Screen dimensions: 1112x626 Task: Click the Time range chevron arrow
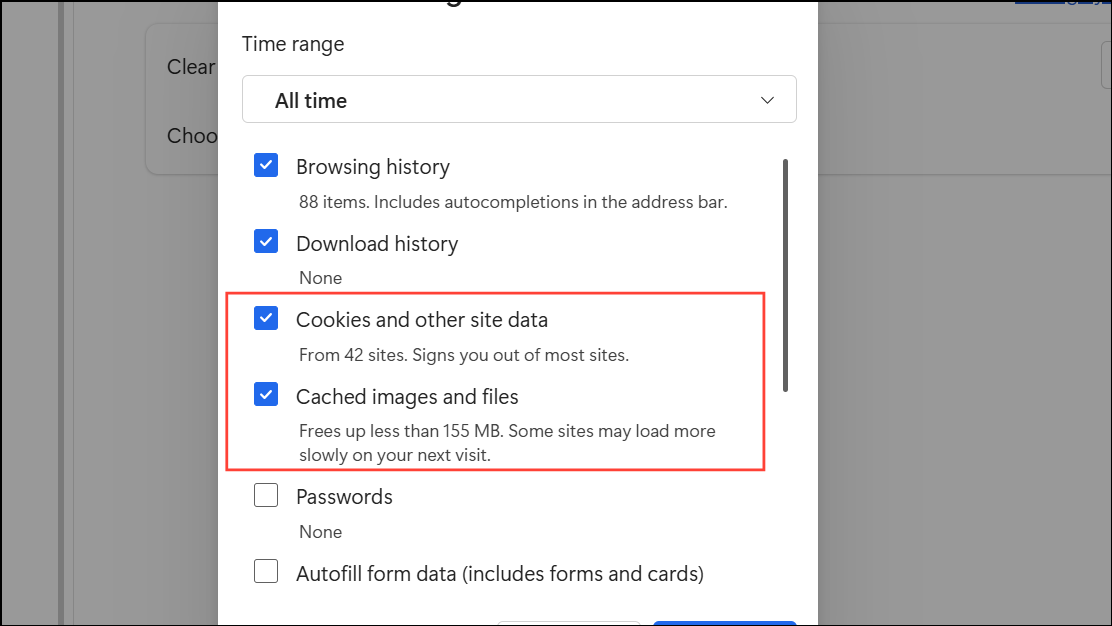point(767,100)
